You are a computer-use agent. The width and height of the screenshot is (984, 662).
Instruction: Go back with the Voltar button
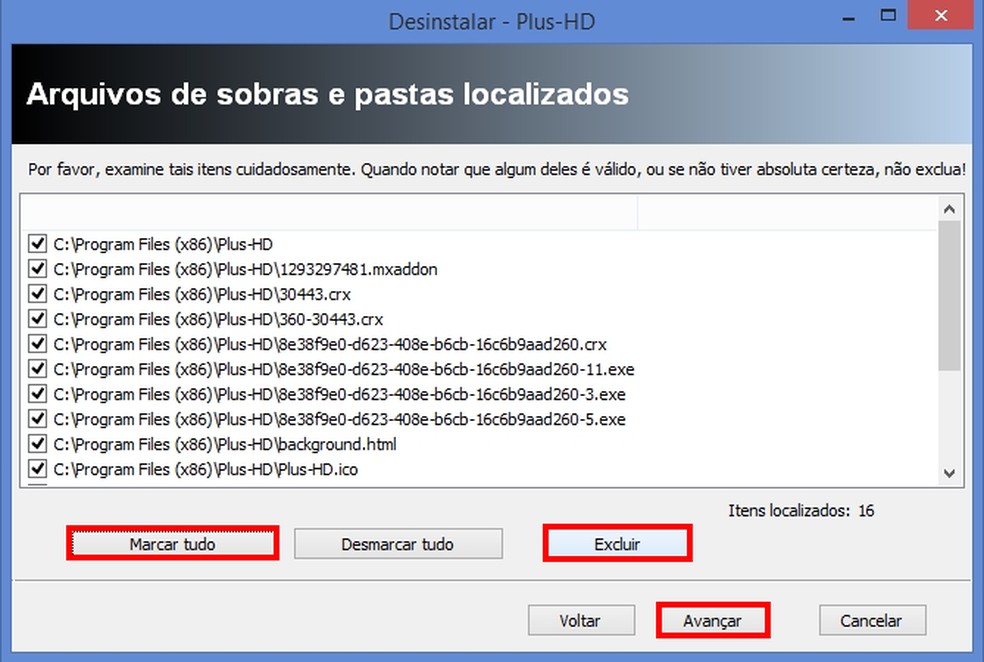580,621
